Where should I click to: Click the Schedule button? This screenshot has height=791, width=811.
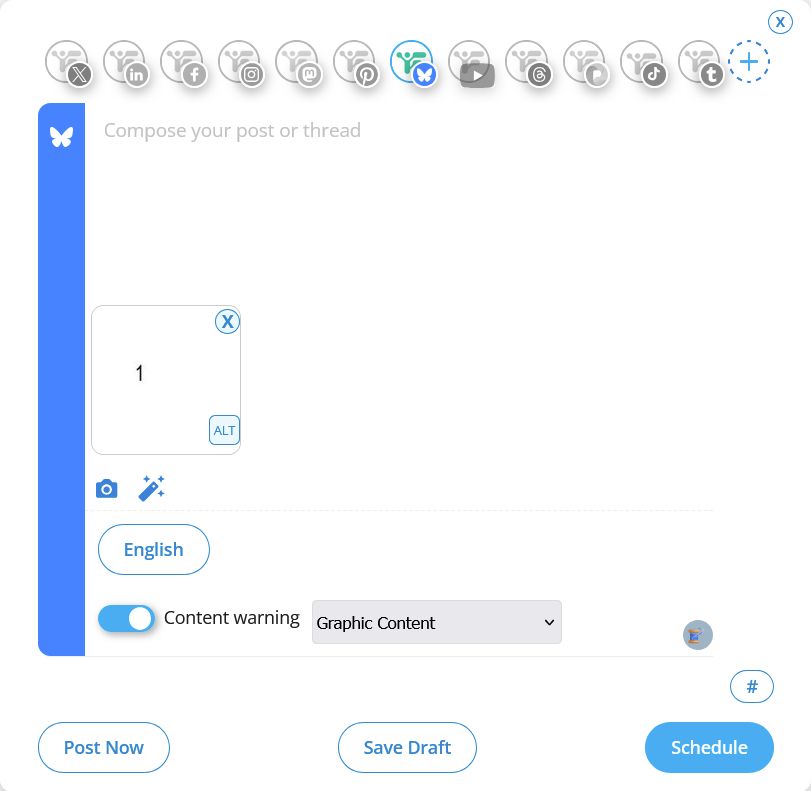point(709,747)
